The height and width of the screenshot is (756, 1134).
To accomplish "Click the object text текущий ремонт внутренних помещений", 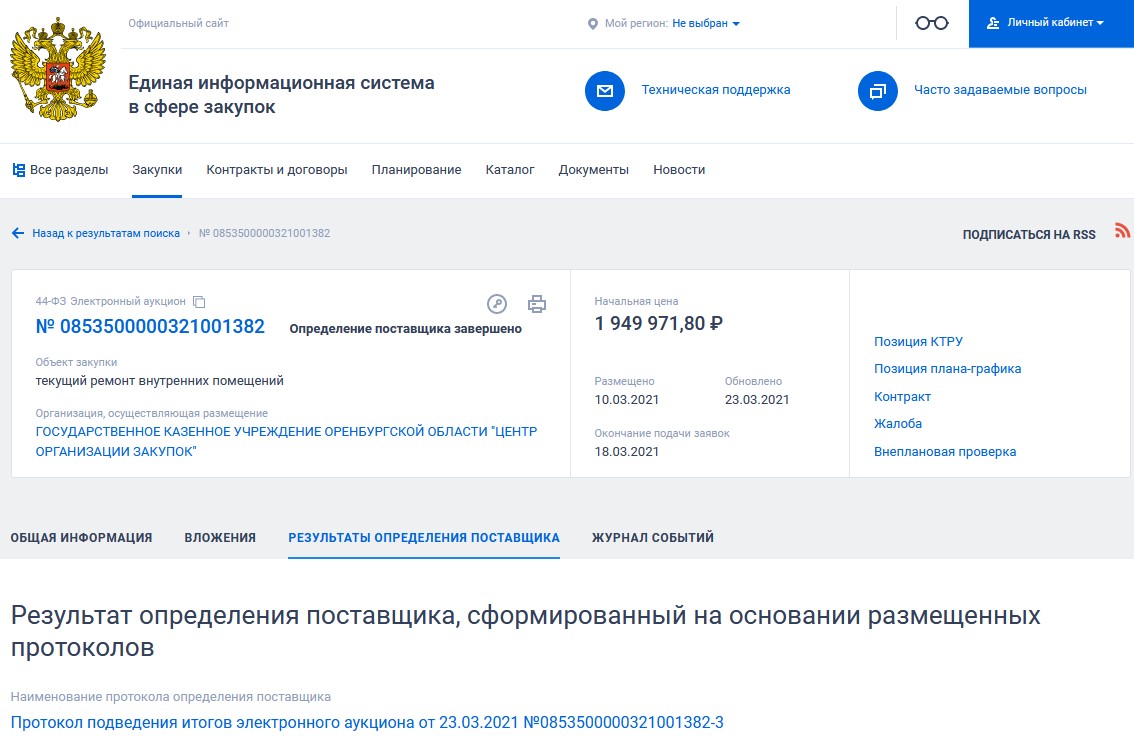I will click(x=160, y=381).
